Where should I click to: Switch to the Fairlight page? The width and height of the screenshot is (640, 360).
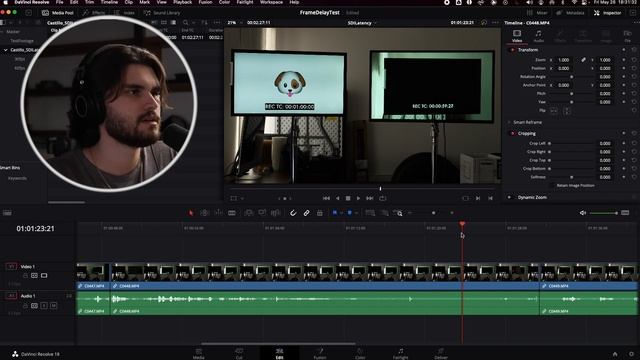(400, 353)
